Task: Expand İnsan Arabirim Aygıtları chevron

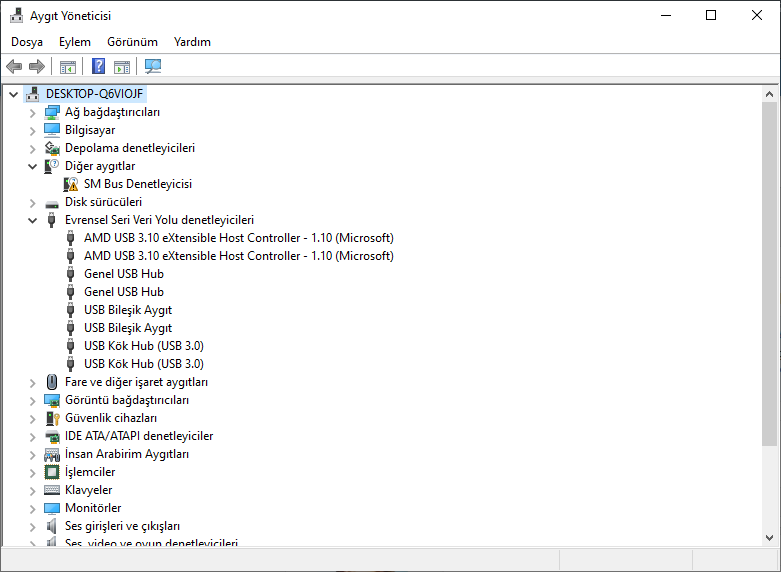Action: [x=32, y=455]
